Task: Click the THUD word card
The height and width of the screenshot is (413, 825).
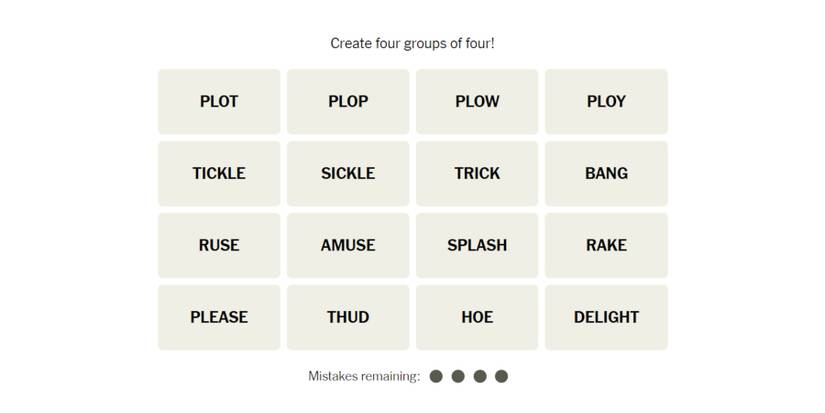Action: coord(348,317)
